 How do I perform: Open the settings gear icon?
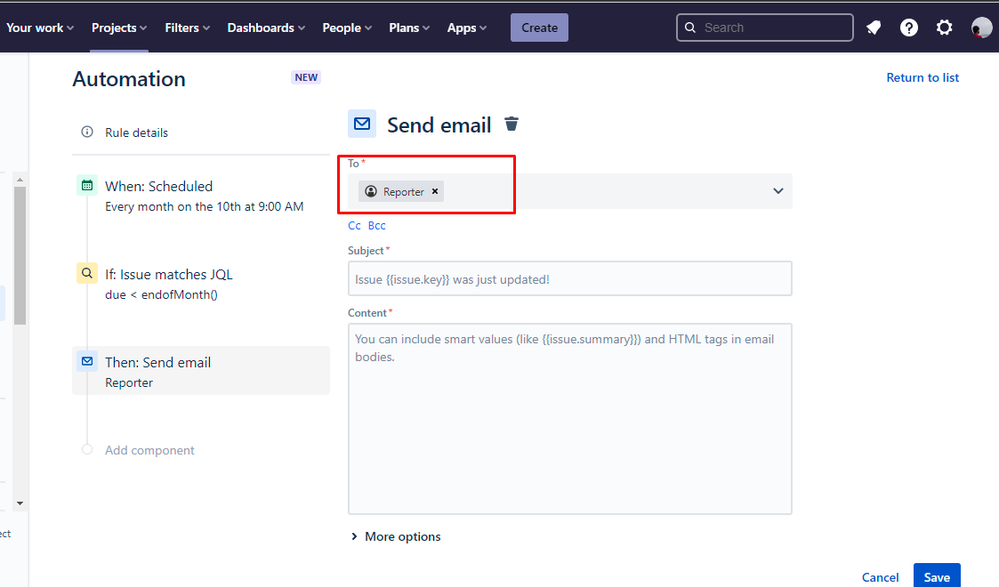(x=944, y=27)
